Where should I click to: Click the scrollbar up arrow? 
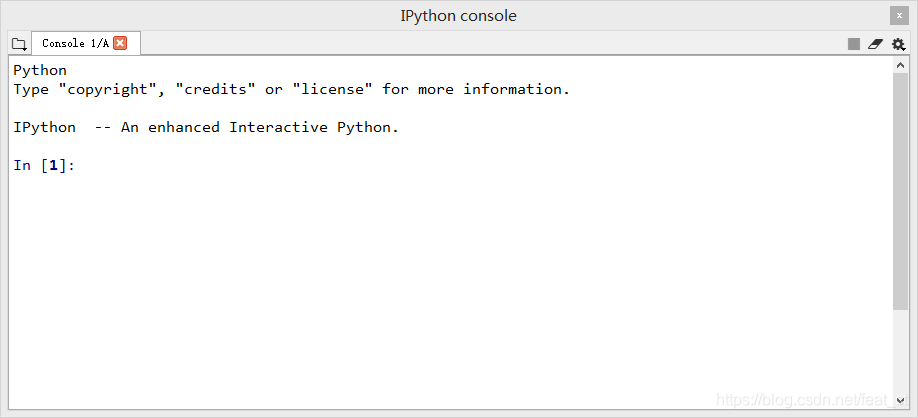tap(900, 65)
